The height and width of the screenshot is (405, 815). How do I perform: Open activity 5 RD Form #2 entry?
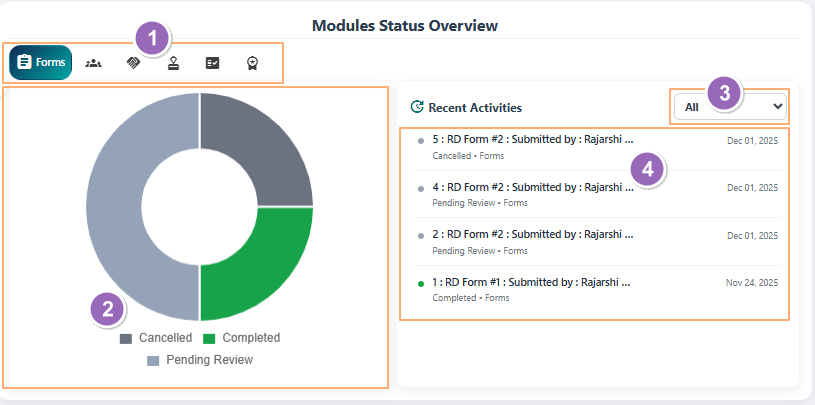532,140
